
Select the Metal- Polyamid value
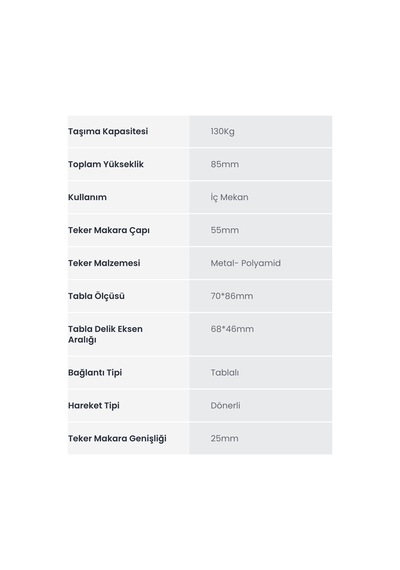[246, 263]
